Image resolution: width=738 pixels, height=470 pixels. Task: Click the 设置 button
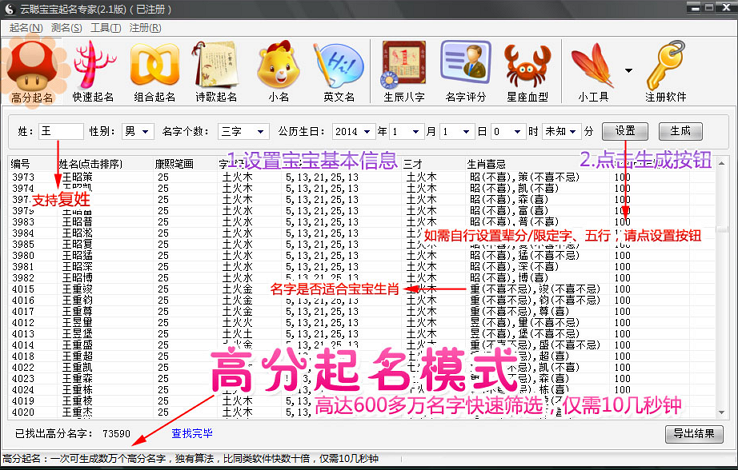[625, 131]
